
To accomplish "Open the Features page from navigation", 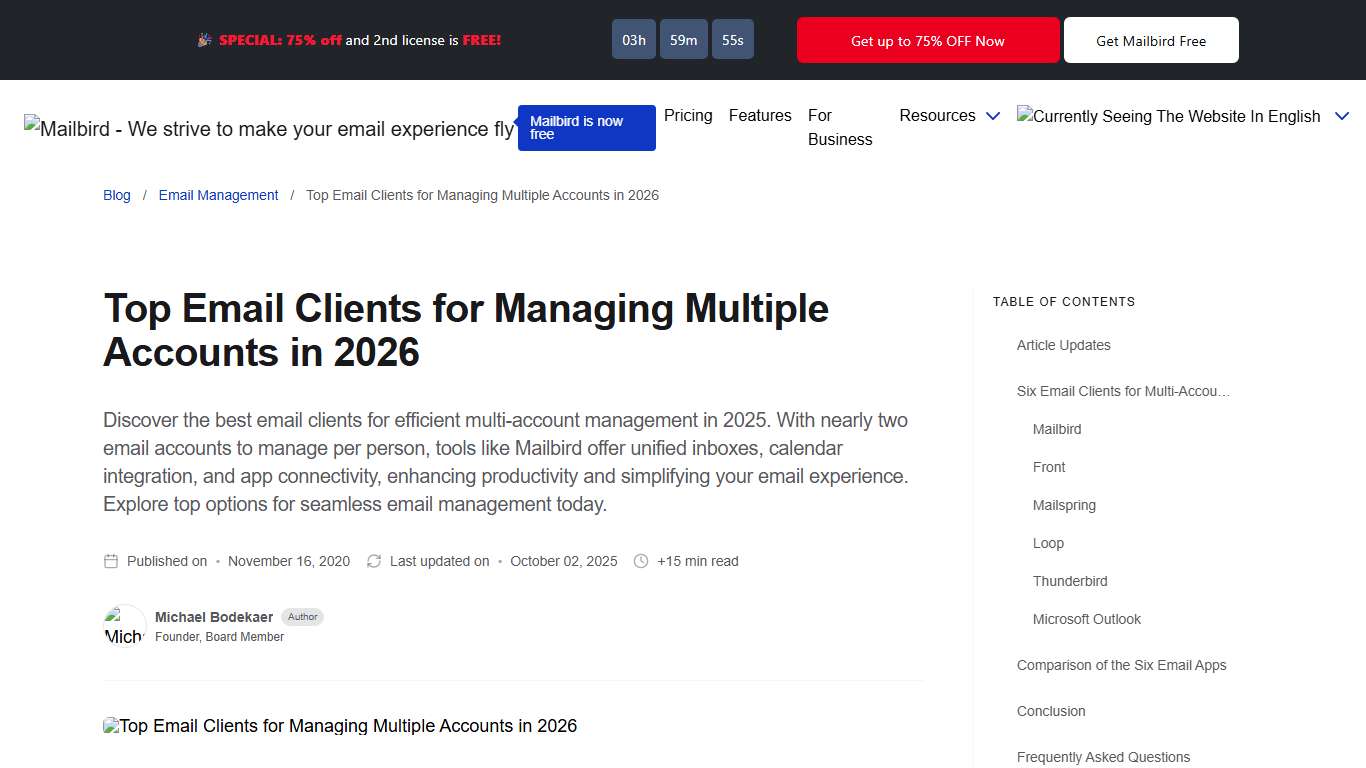I will click(760, 116).
